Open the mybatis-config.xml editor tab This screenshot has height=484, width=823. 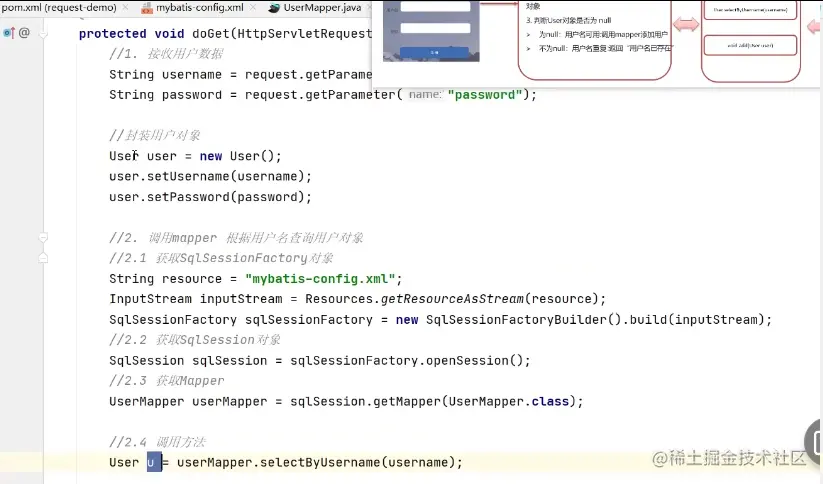pyautogui.click(x=199, y=7)
